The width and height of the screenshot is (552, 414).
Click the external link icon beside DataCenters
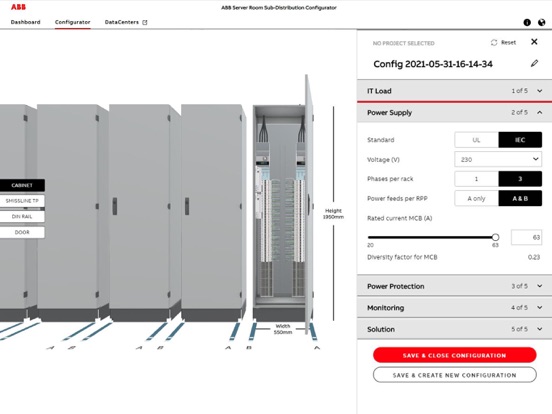coord(145,22)
